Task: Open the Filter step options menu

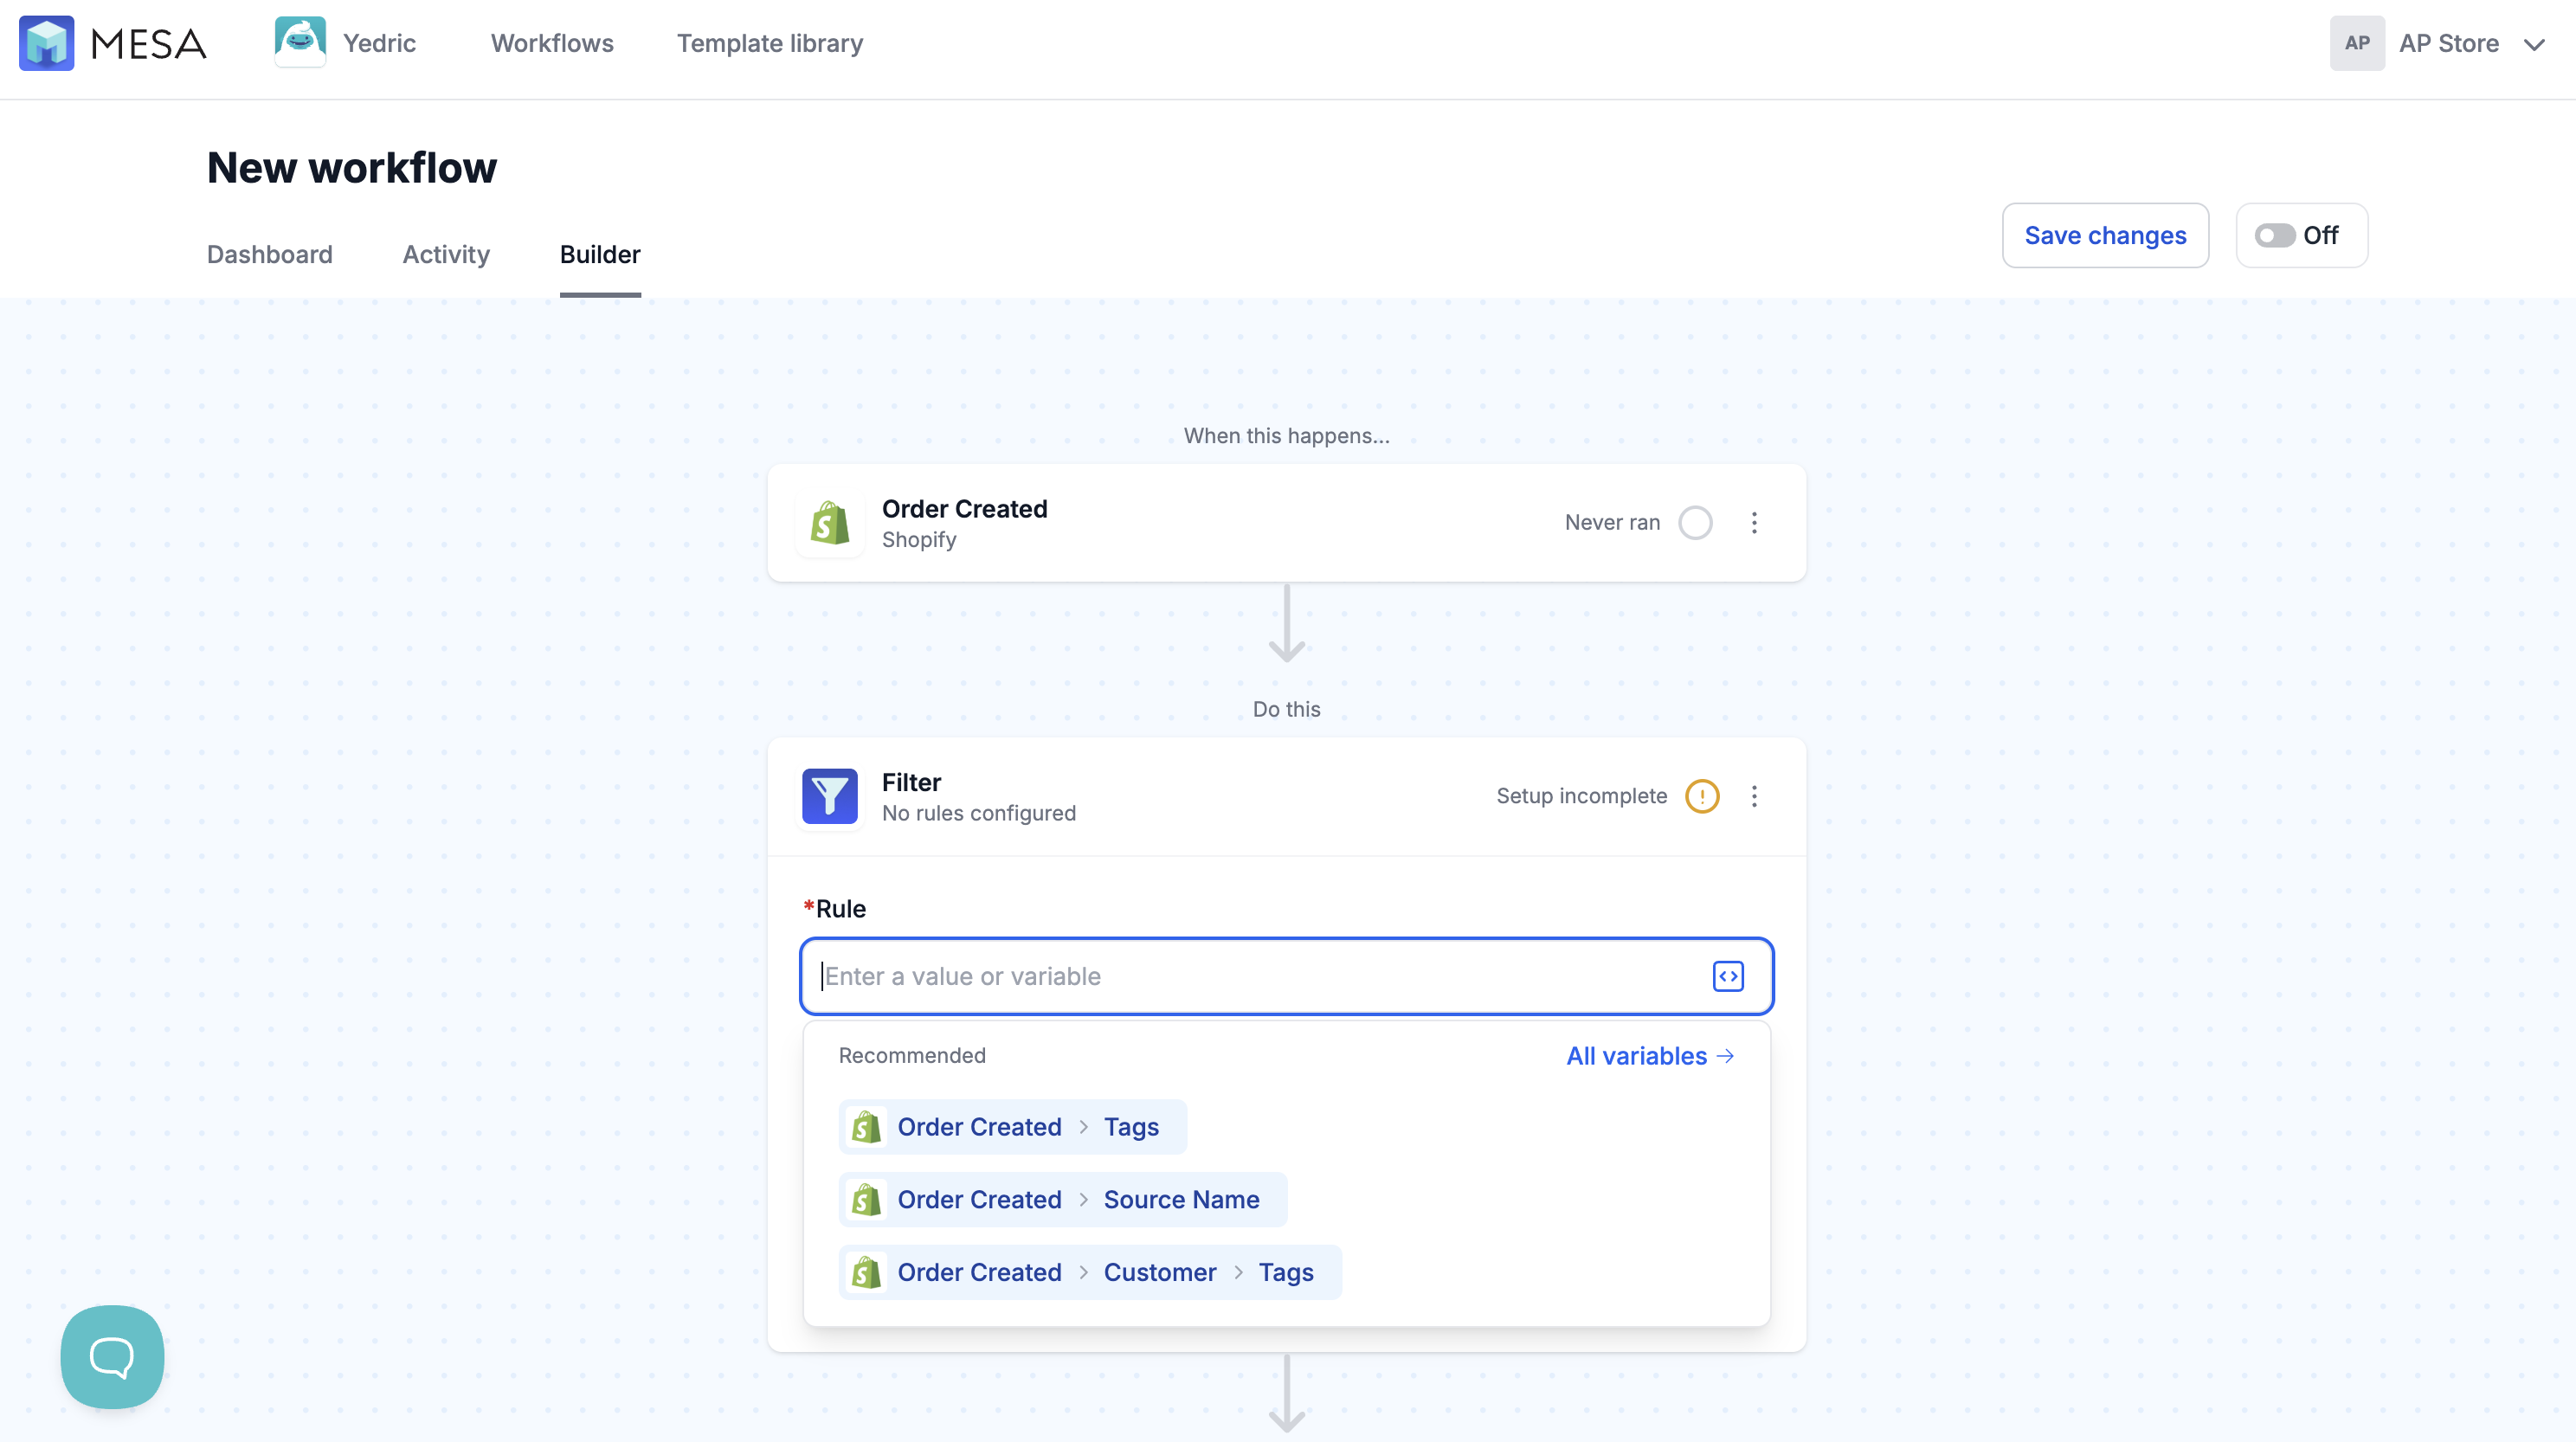Action: 1754,796
